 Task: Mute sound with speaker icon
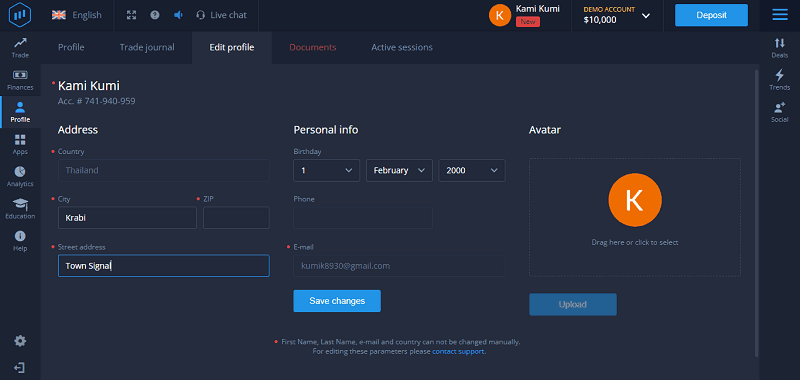tap(178, 15)
